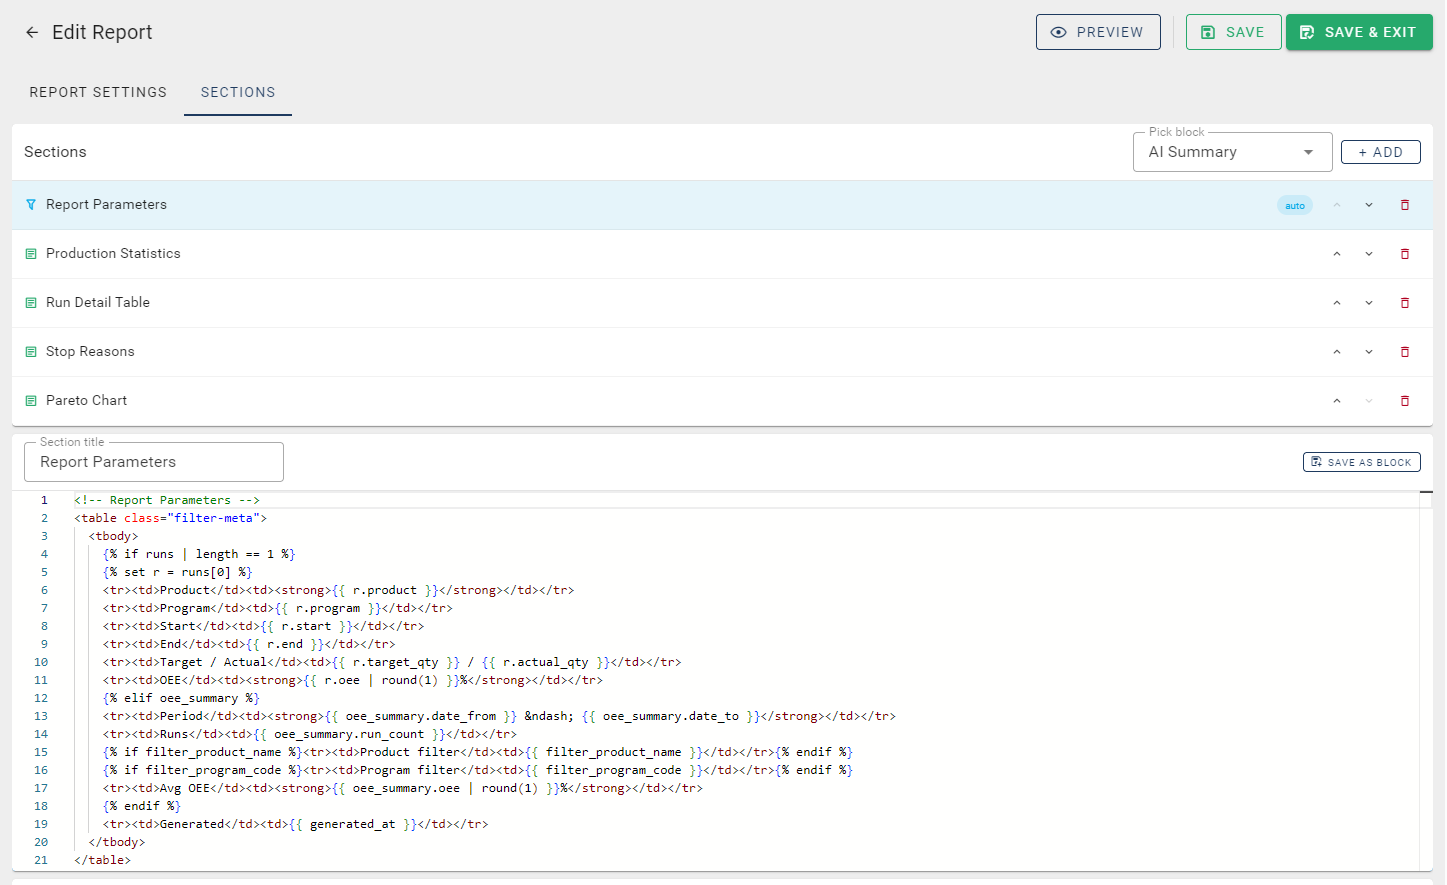Click the '<!-- Report Parameters -->' comment line
Image resolution: width=1447 pixels, height=885 pixels.
pos(167,500)
